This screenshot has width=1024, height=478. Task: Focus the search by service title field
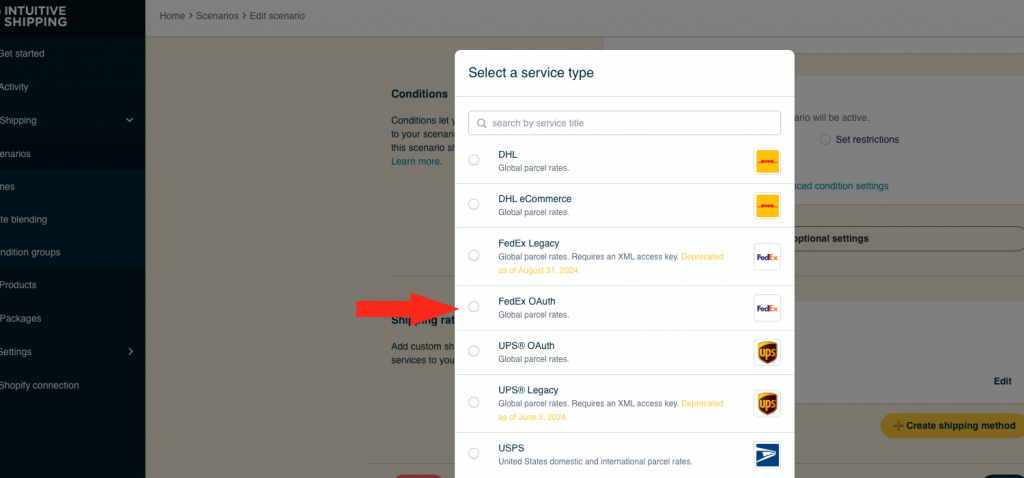coord(624,123)
